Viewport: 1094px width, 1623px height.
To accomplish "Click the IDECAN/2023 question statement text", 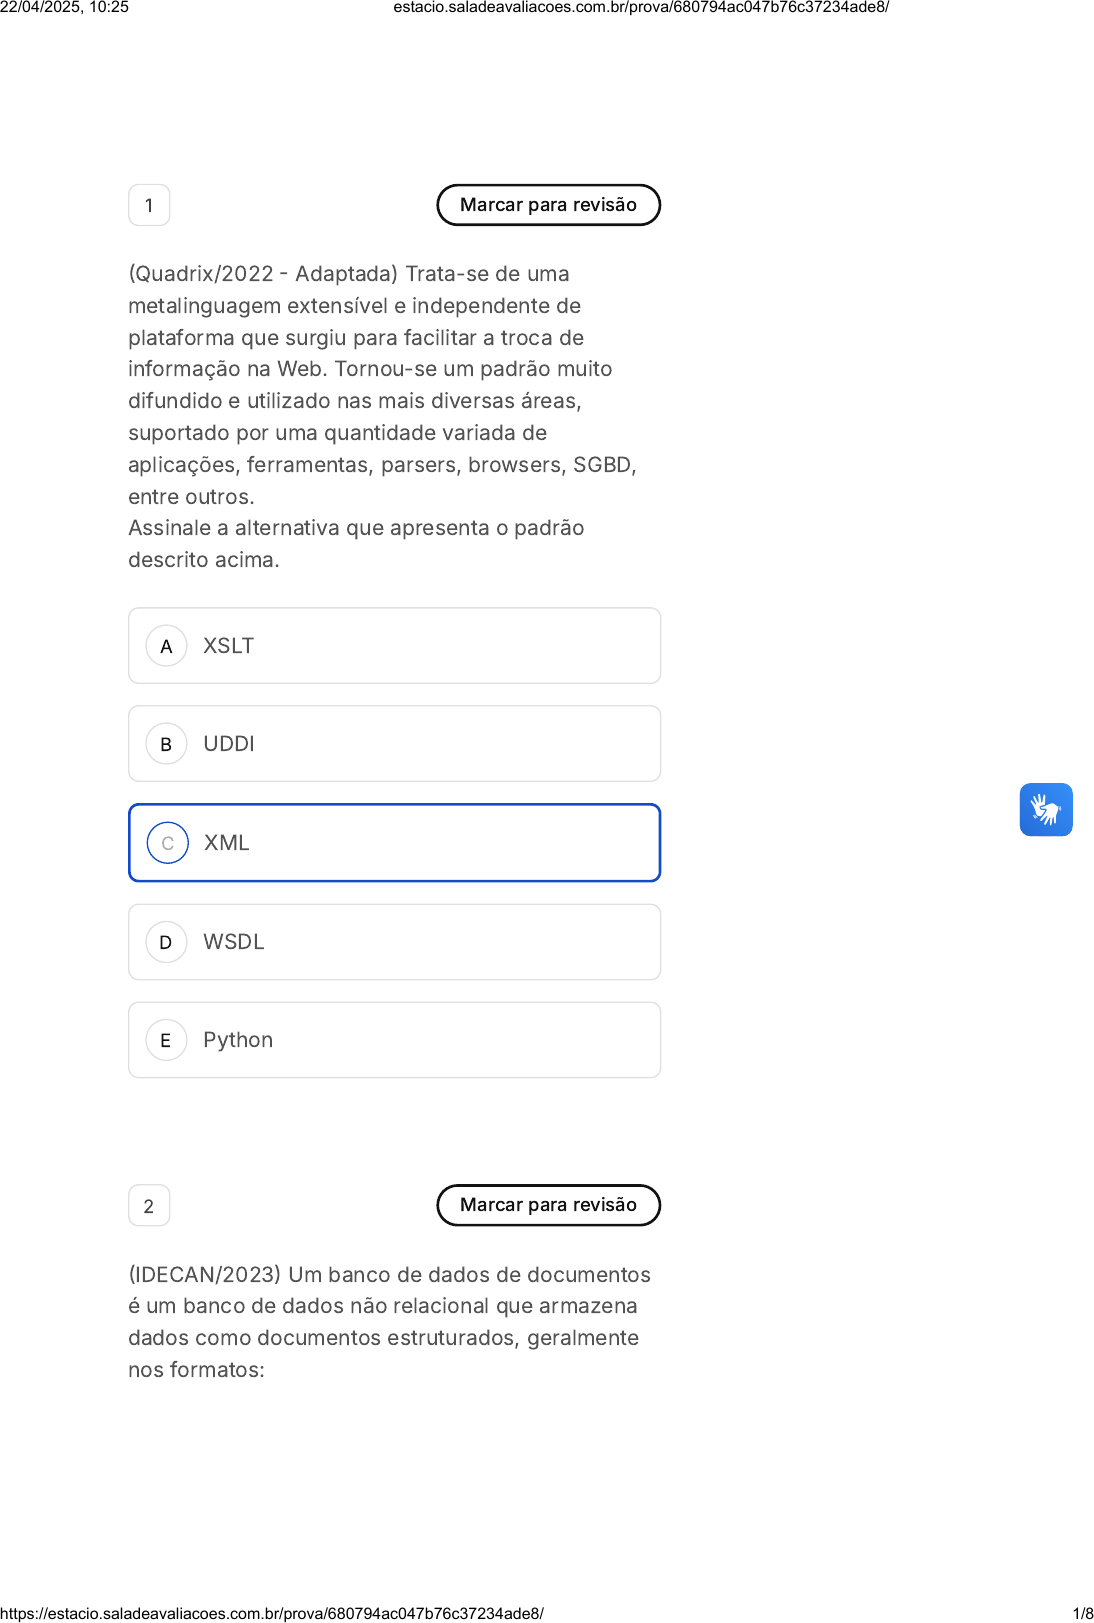I will pos(389,1322).
